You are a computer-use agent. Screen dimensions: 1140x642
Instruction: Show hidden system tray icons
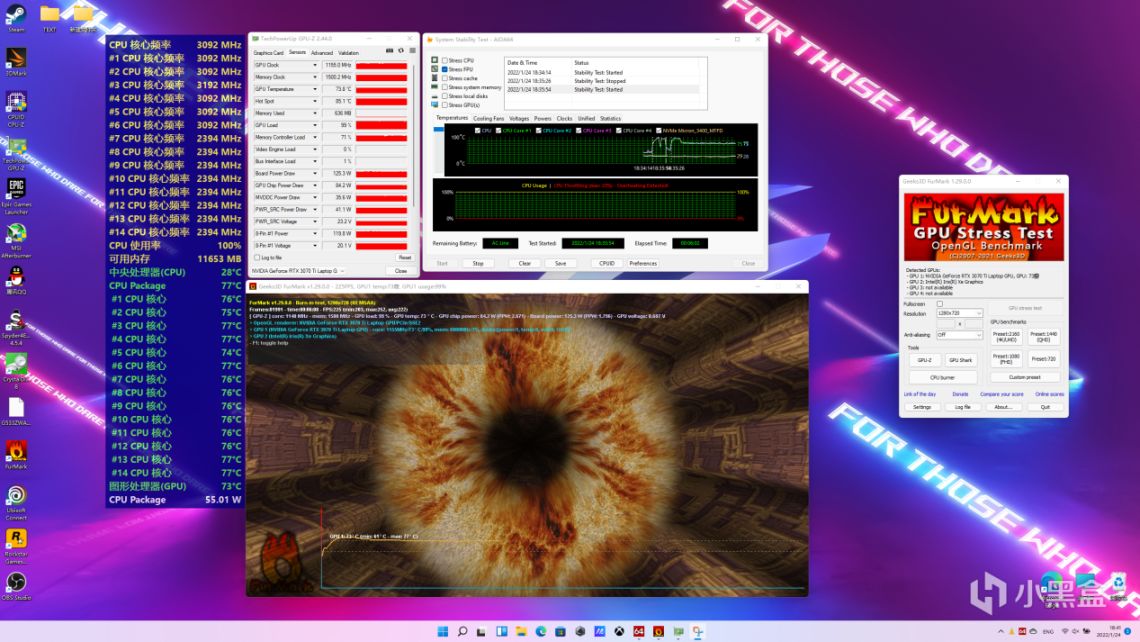click(x=1000, y=631)
